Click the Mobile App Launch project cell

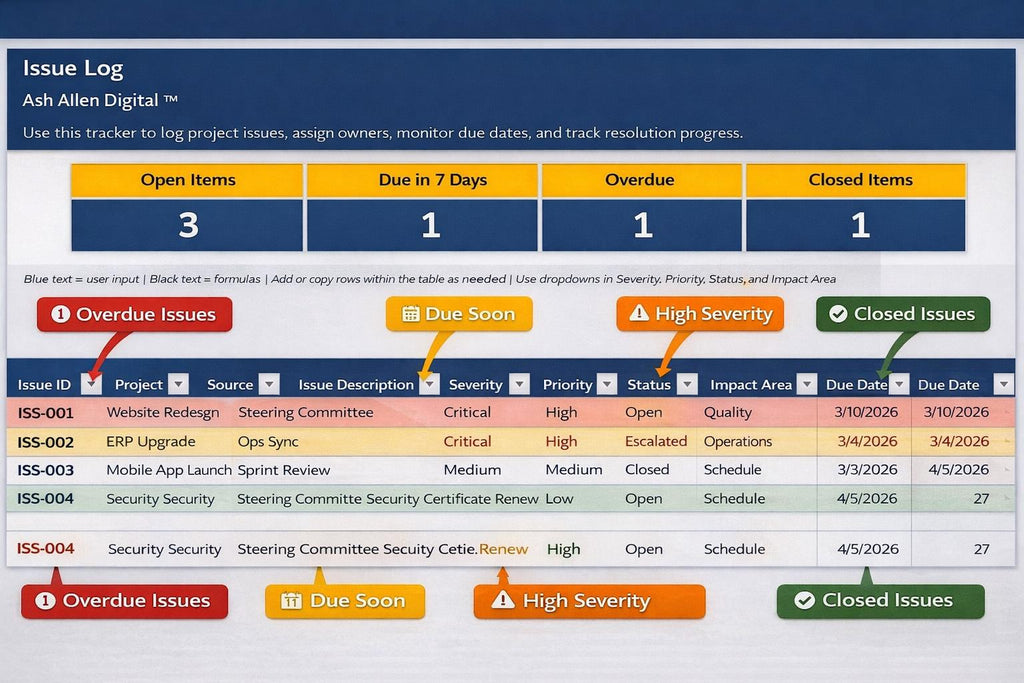coord(169,470)
